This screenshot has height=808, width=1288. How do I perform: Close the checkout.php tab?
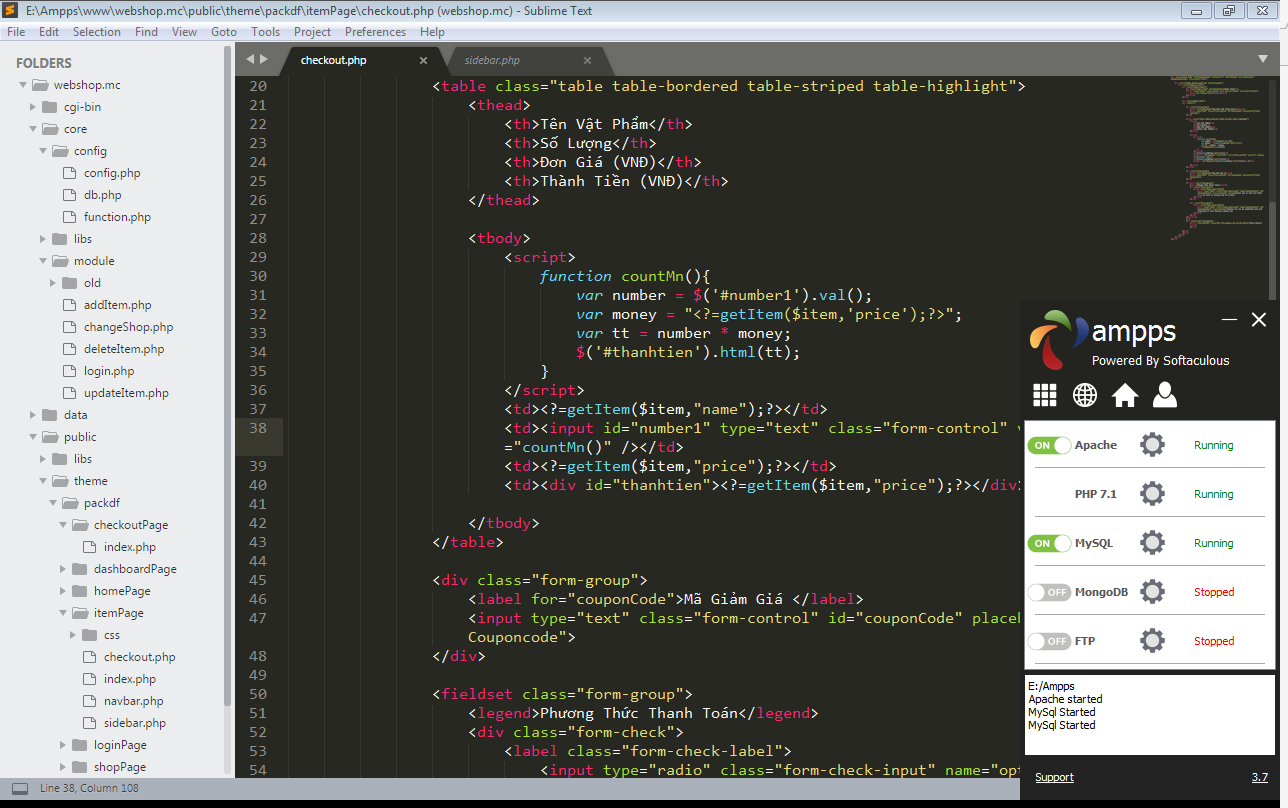pos(423,61)
